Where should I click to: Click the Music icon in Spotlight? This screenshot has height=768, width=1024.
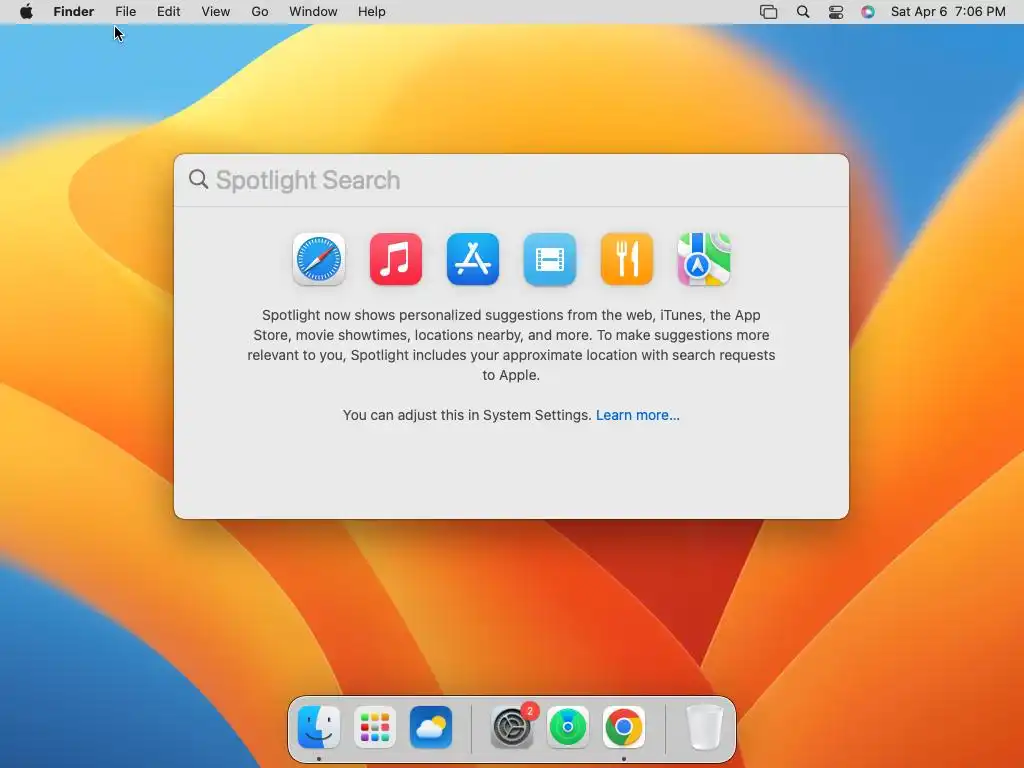tap(396, 259)
